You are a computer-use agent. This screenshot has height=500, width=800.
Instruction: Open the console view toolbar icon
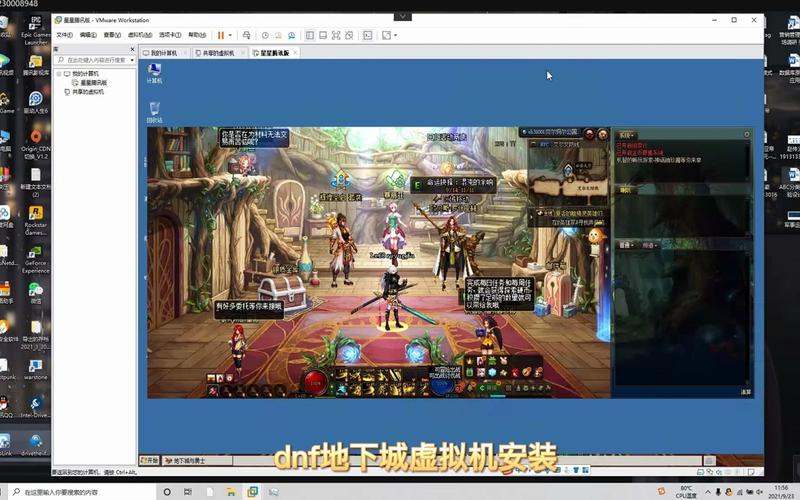(367, 35)
